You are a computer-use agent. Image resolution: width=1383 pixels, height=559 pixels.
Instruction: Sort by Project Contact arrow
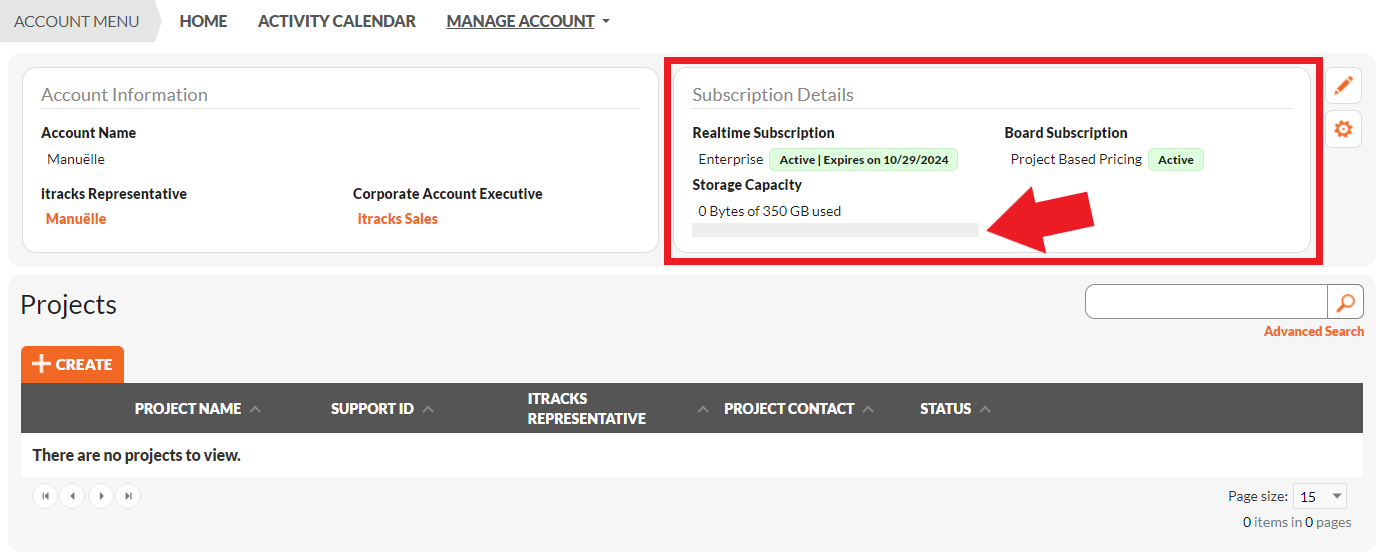click(x=868, y=409)
